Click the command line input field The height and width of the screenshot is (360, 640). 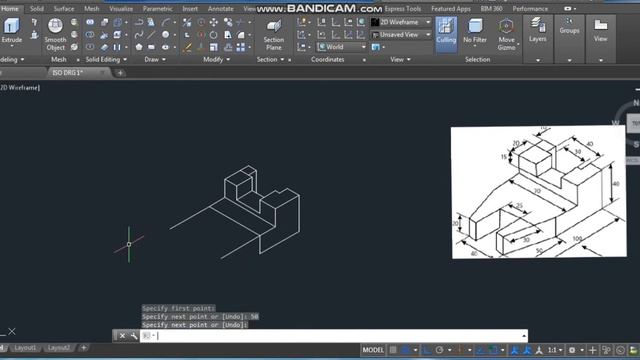[x=335, y=336]
